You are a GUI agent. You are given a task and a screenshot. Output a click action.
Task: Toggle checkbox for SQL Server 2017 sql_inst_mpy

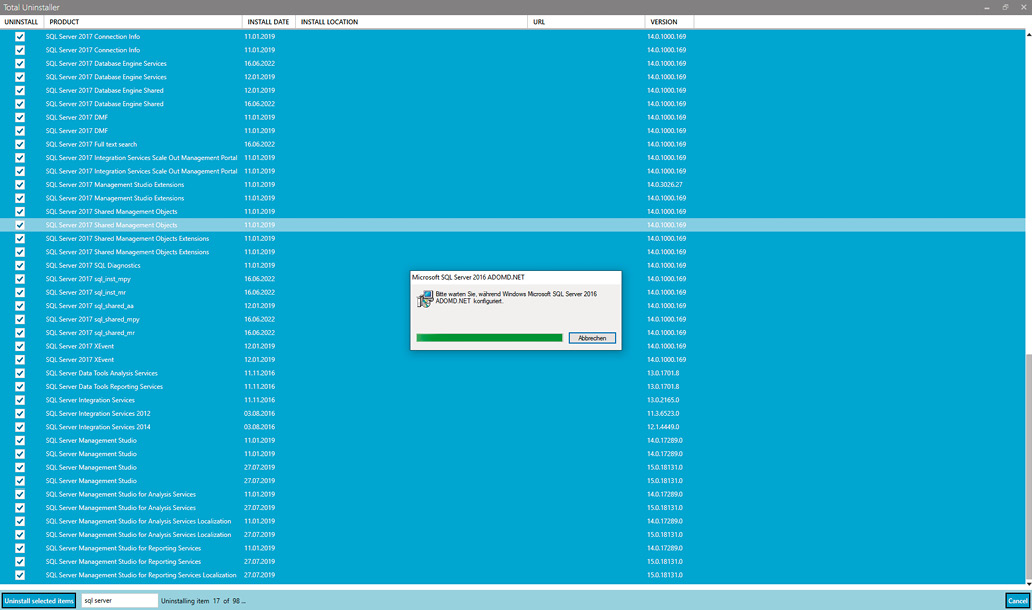(x=20, y=279)
